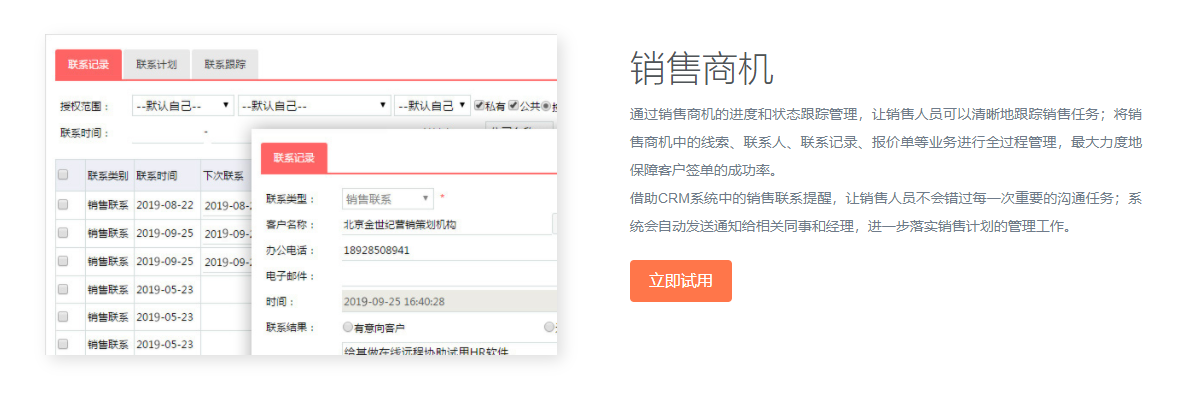This screenshot has width=1183, height=393.
Task: Switch to the 联系跟踪 tab
Action: pyautogui.click(x=225, y=65)
